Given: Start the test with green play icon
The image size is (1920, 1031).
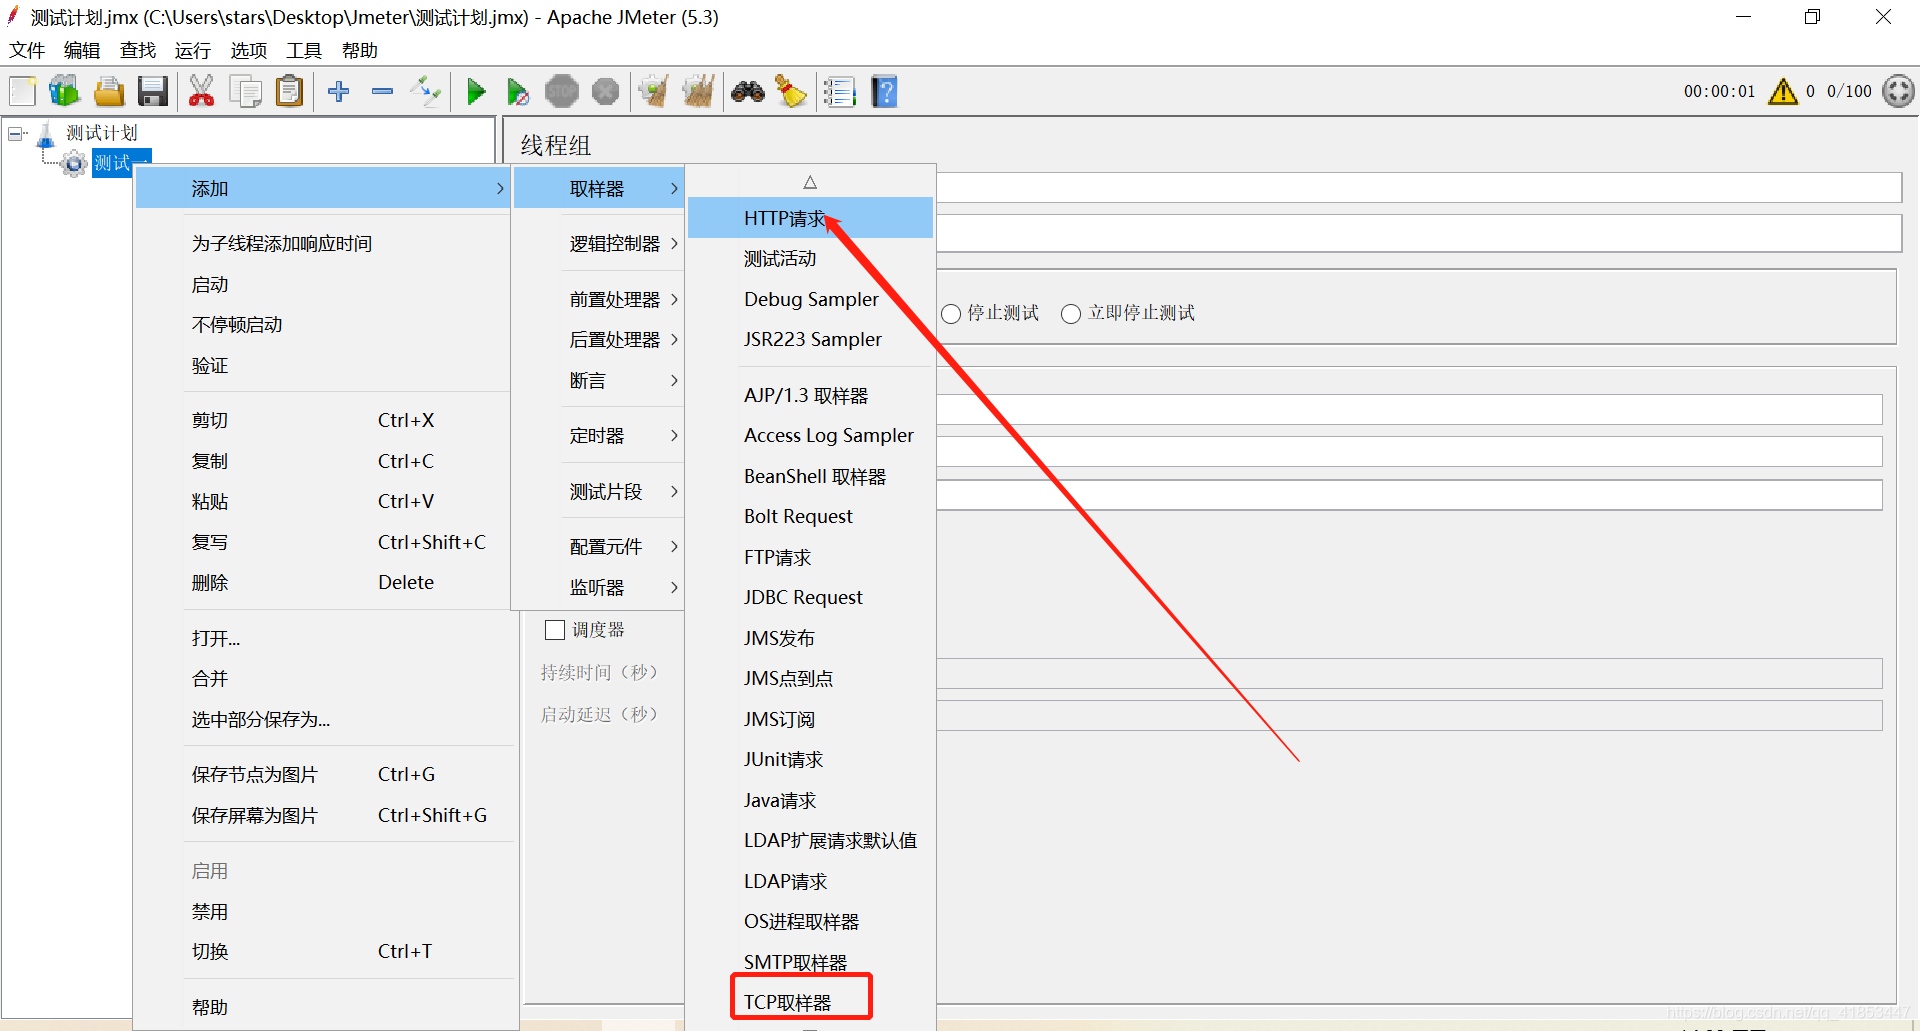Looking at the screenshot, I should tap(476, 92).
